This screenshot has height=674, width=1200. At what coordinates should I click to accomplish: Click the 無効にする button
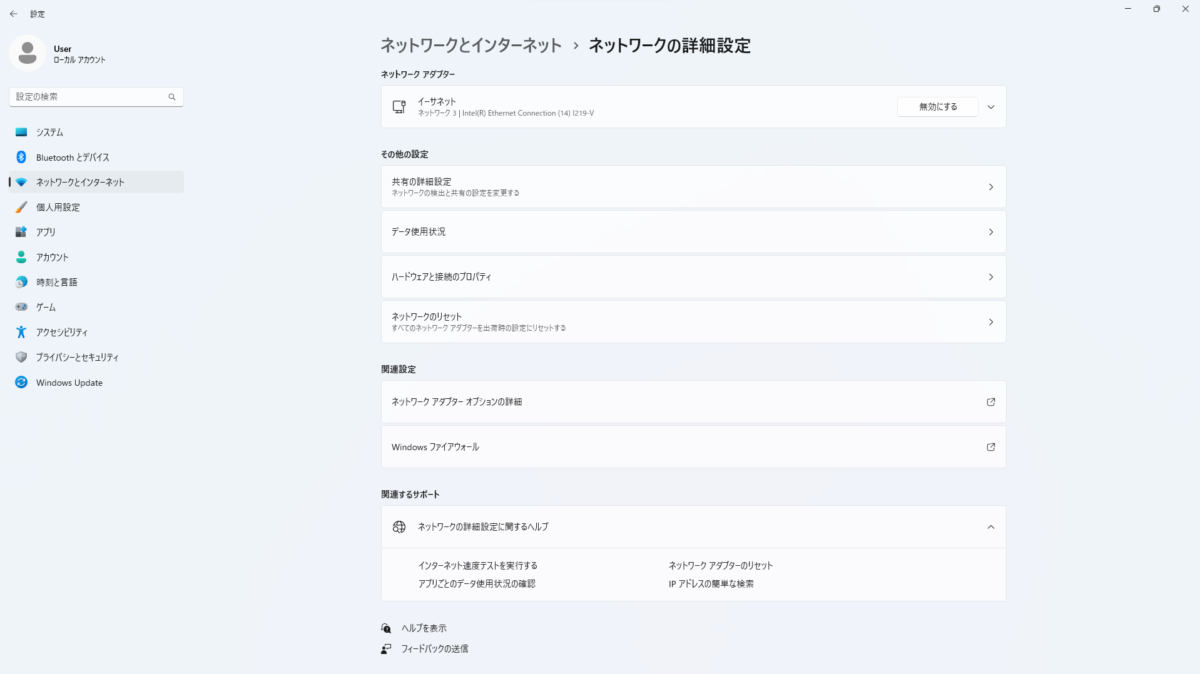click(937, 107)
